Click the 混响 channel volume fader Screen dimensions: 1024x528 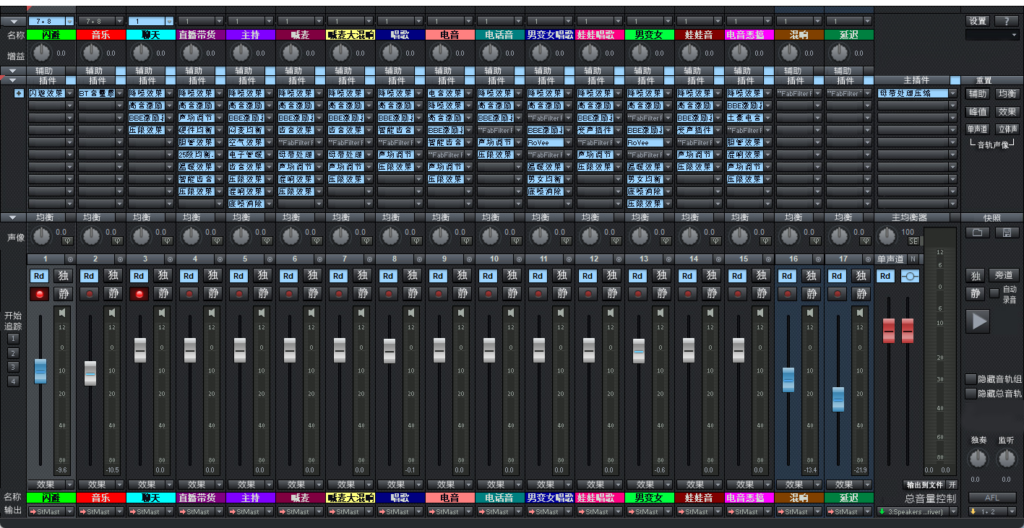pos(789,379)
